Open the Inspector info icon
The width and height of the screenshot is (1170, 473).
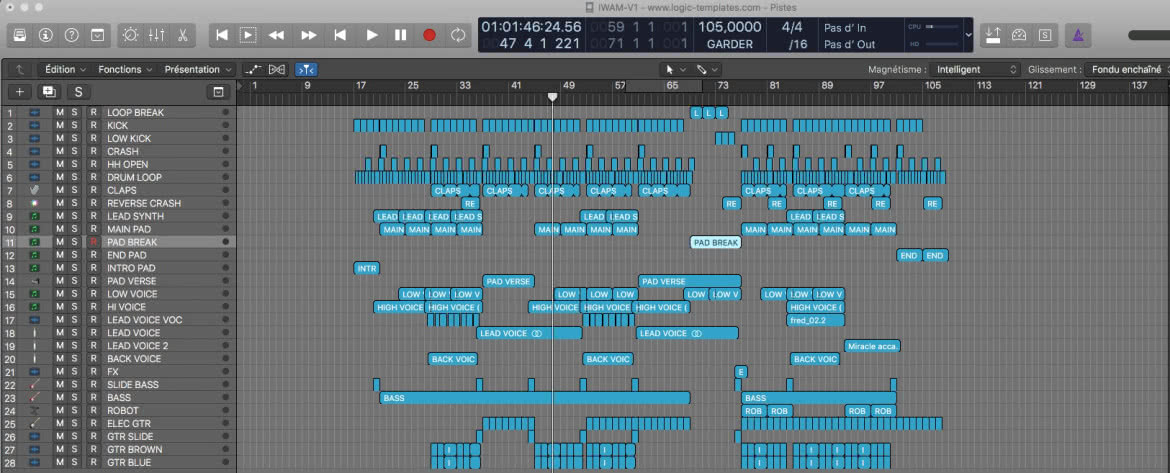(x=46, y=35)
